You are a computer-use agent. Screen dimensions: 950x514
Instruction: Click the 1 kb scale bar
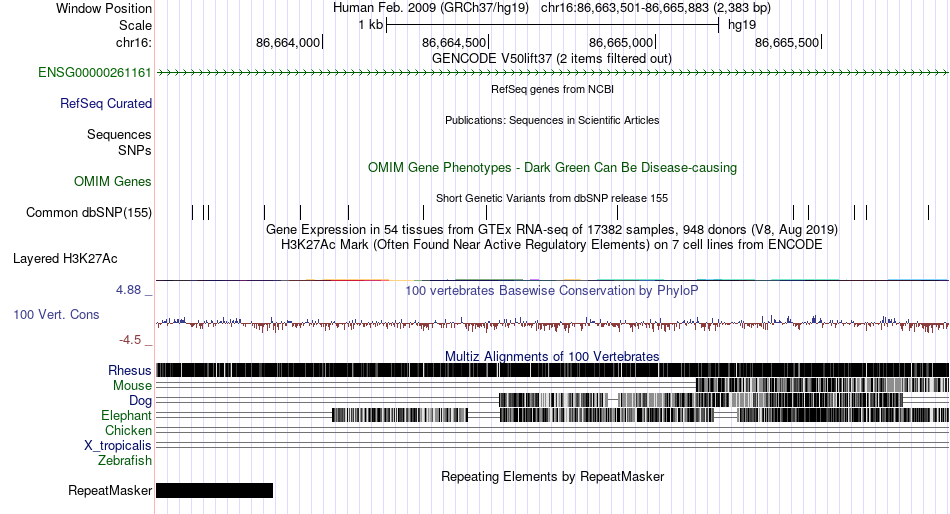pos(552,25)
